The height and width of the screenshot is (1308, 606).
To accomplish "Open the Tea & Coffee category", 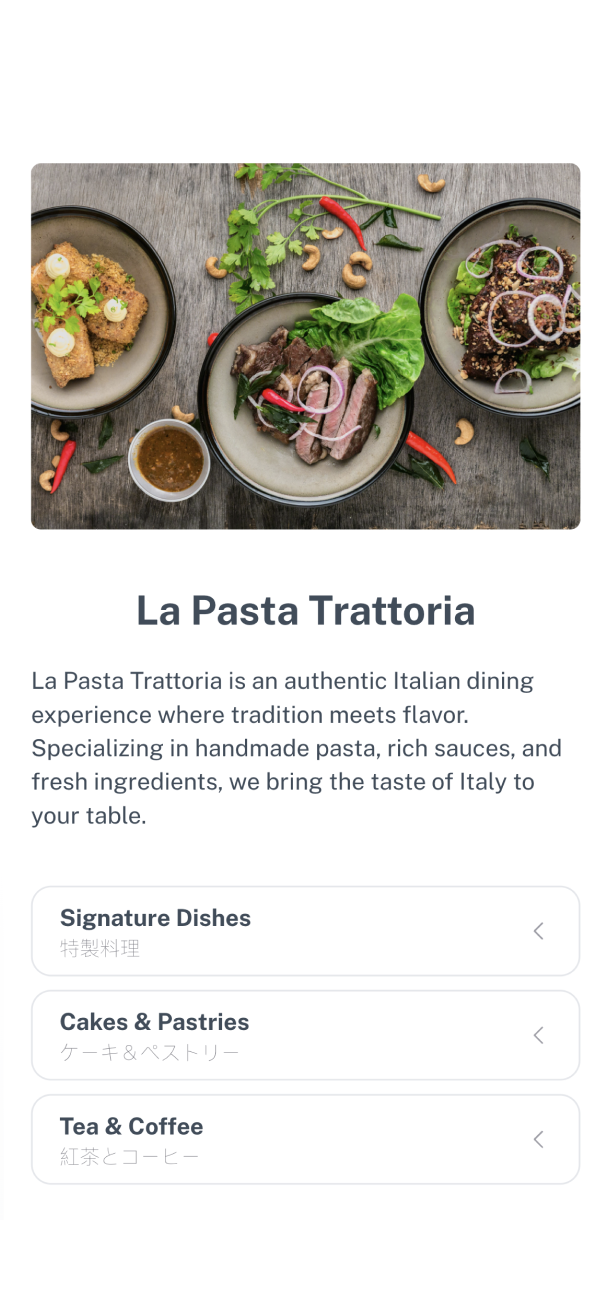I will tap(131, 1126).
